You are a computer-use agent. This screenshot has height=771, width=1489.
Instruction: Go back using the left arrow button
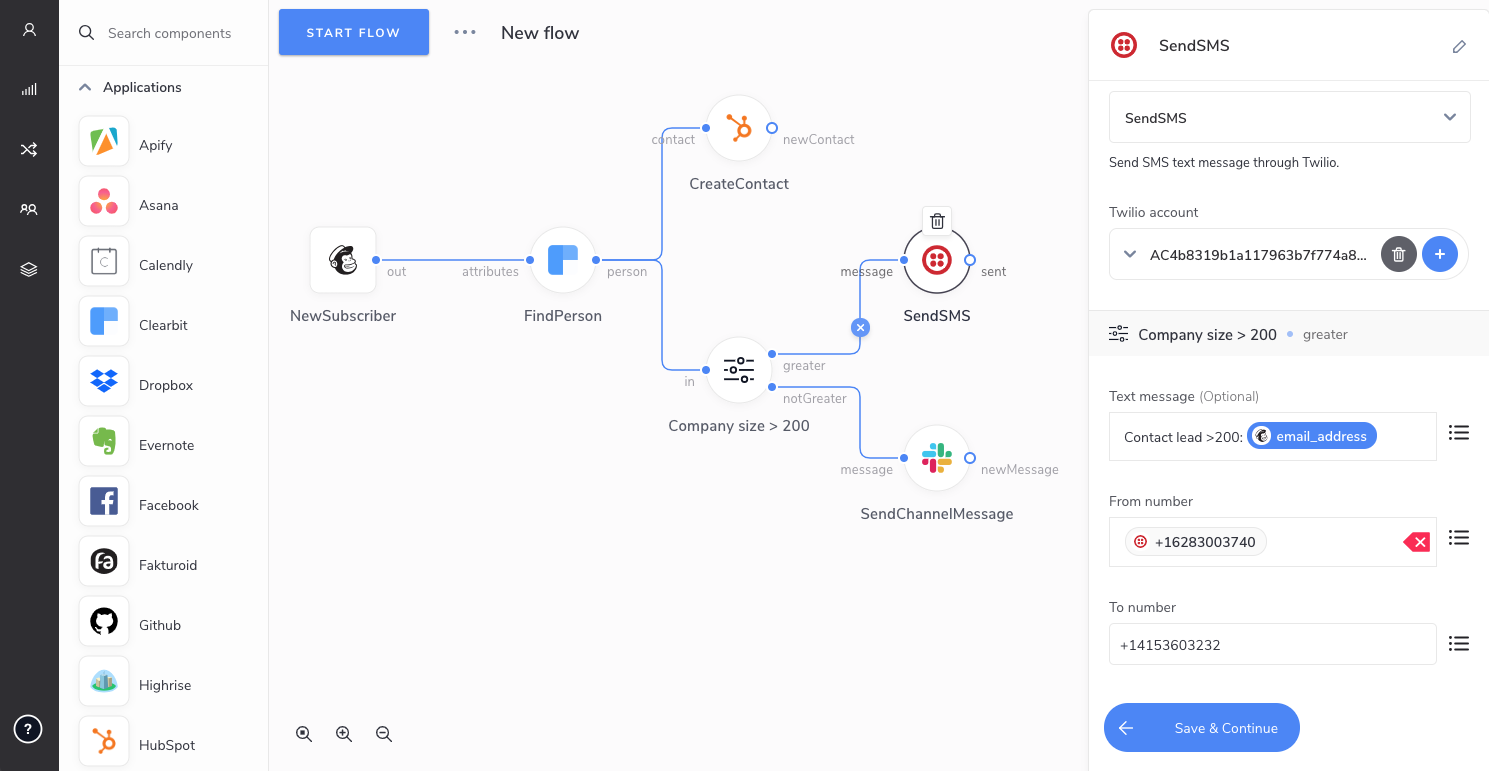[x=1126, y=728]
